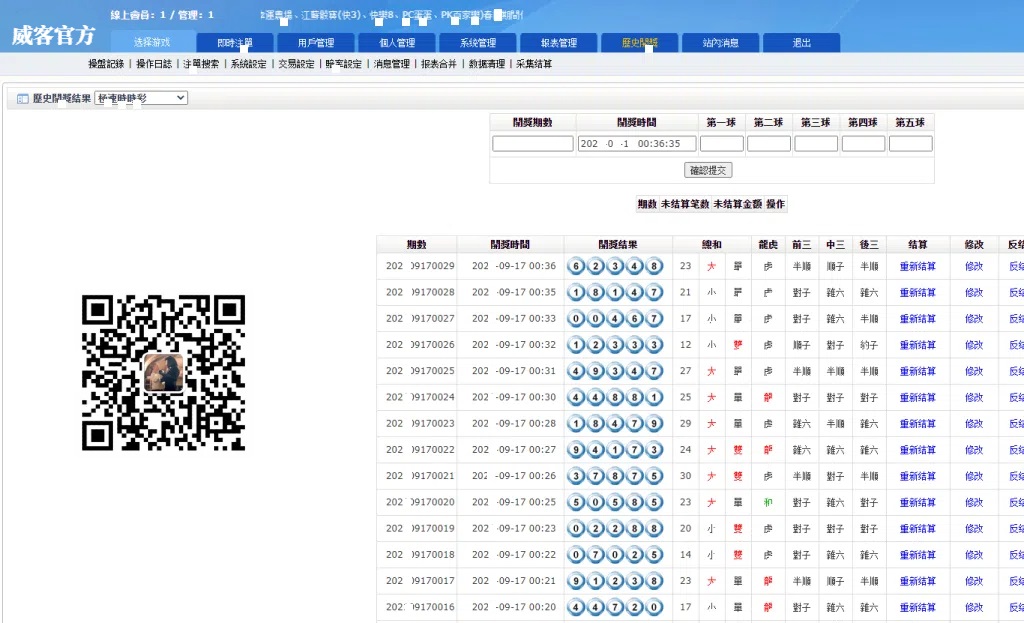Screen dimensions: 1024x623
Task: Click 重新结算 for period ending 0016
Action: [918, 607]
